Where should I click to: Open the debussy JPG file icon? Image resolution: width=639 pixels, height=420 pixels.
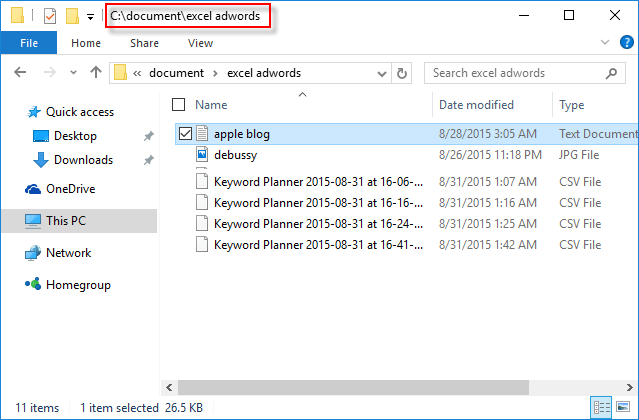click(201, 155)
